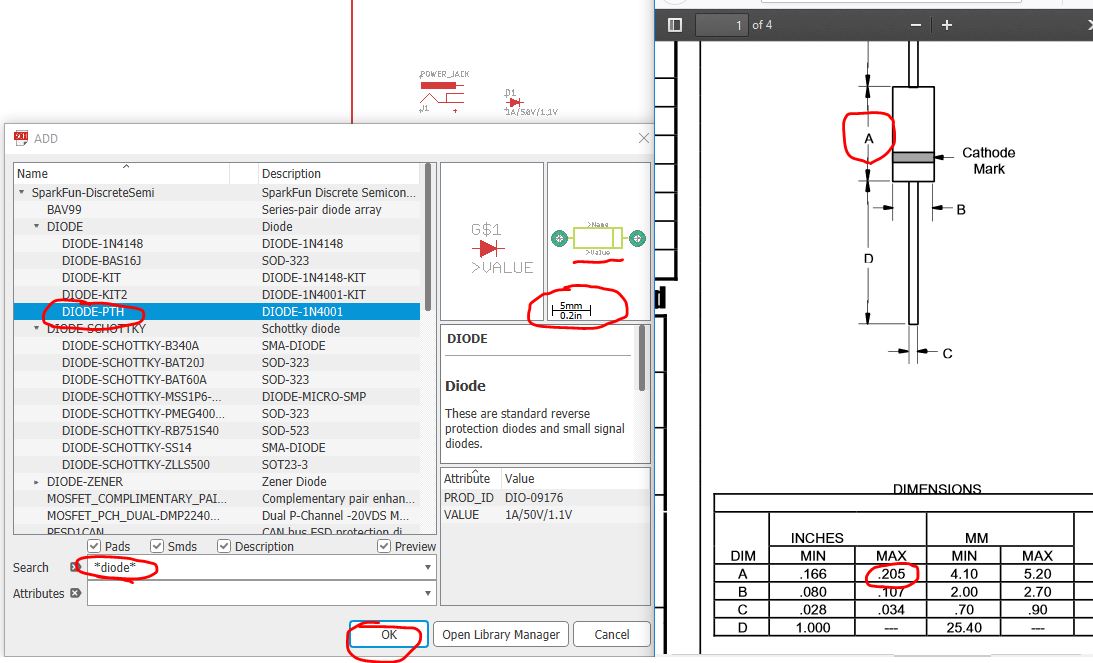Image resolution: width=1093 pixels, height=663 pixels.
Task: Uncheck the Pads checkbox
Action: [94, 546]
